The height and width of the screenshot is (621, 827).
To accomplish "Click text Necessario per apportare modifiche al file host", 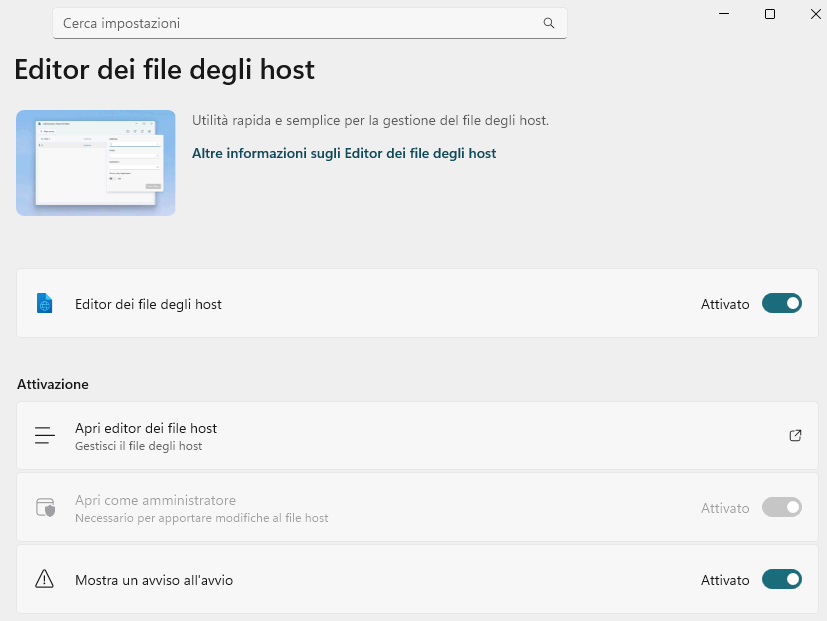I will (x=201, y=518).
